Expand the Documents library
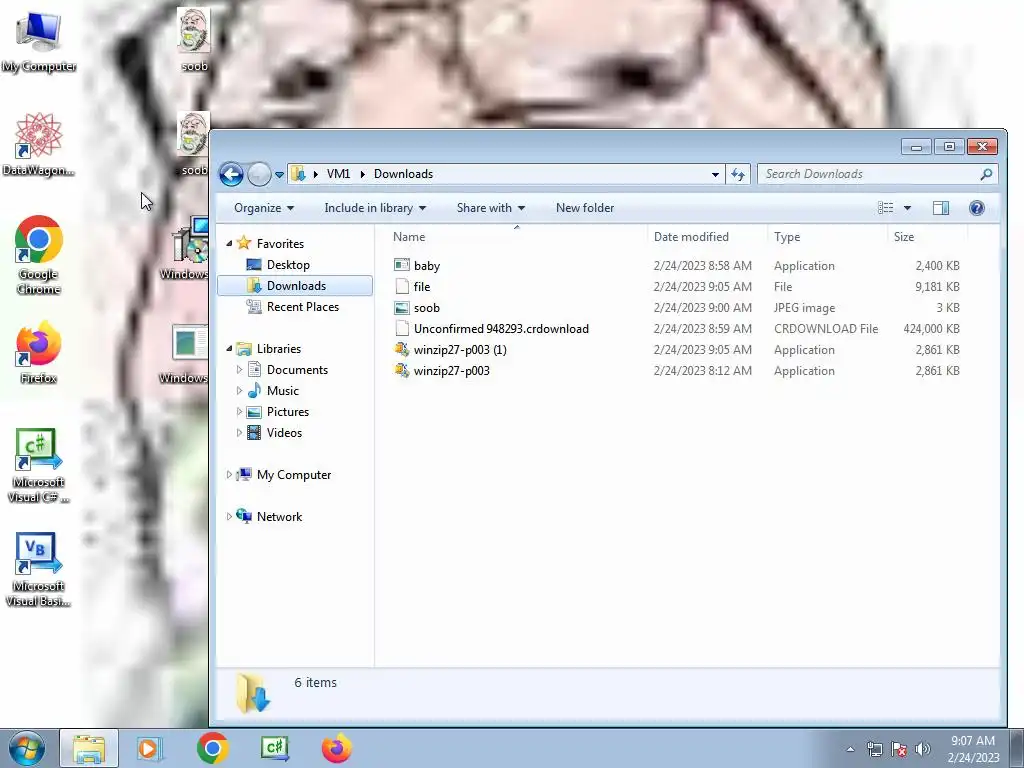1024x768 pixels. (x=239, y=370)
